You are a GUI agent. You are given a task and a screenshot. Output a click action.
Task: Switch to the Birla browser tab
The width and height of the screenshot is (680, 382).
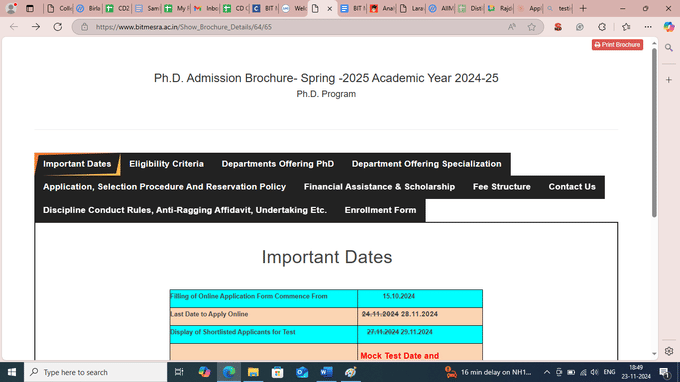click(x=88, y=8)
